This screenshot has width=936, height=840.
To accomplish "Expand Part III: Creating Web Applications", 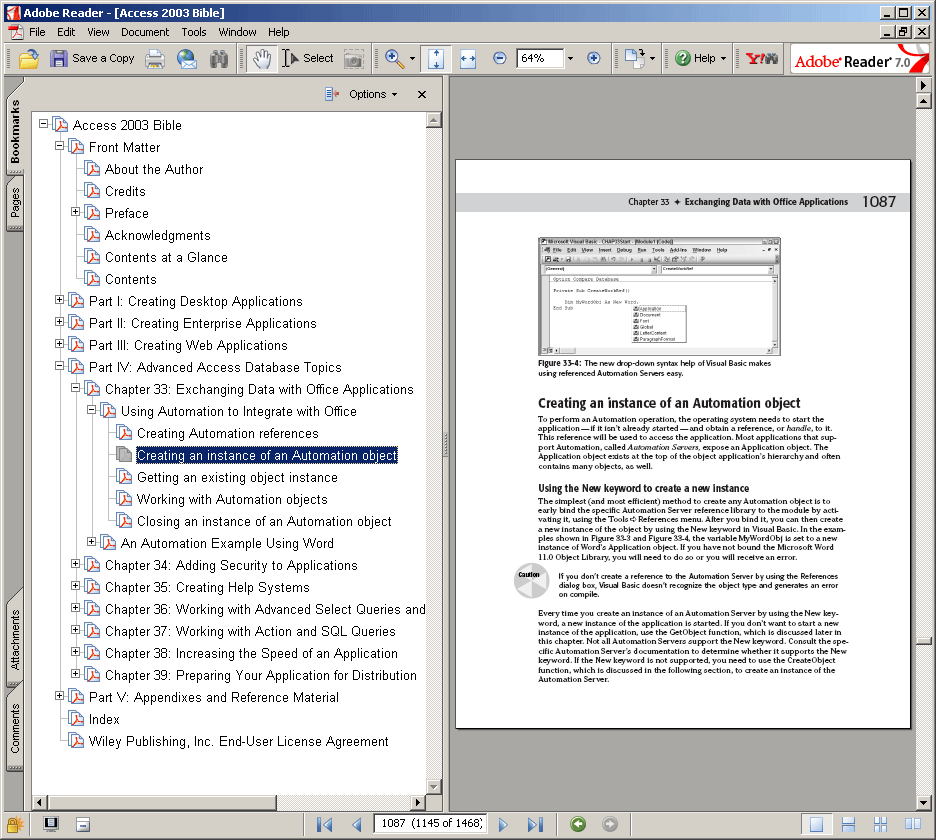I will [59, 344].
